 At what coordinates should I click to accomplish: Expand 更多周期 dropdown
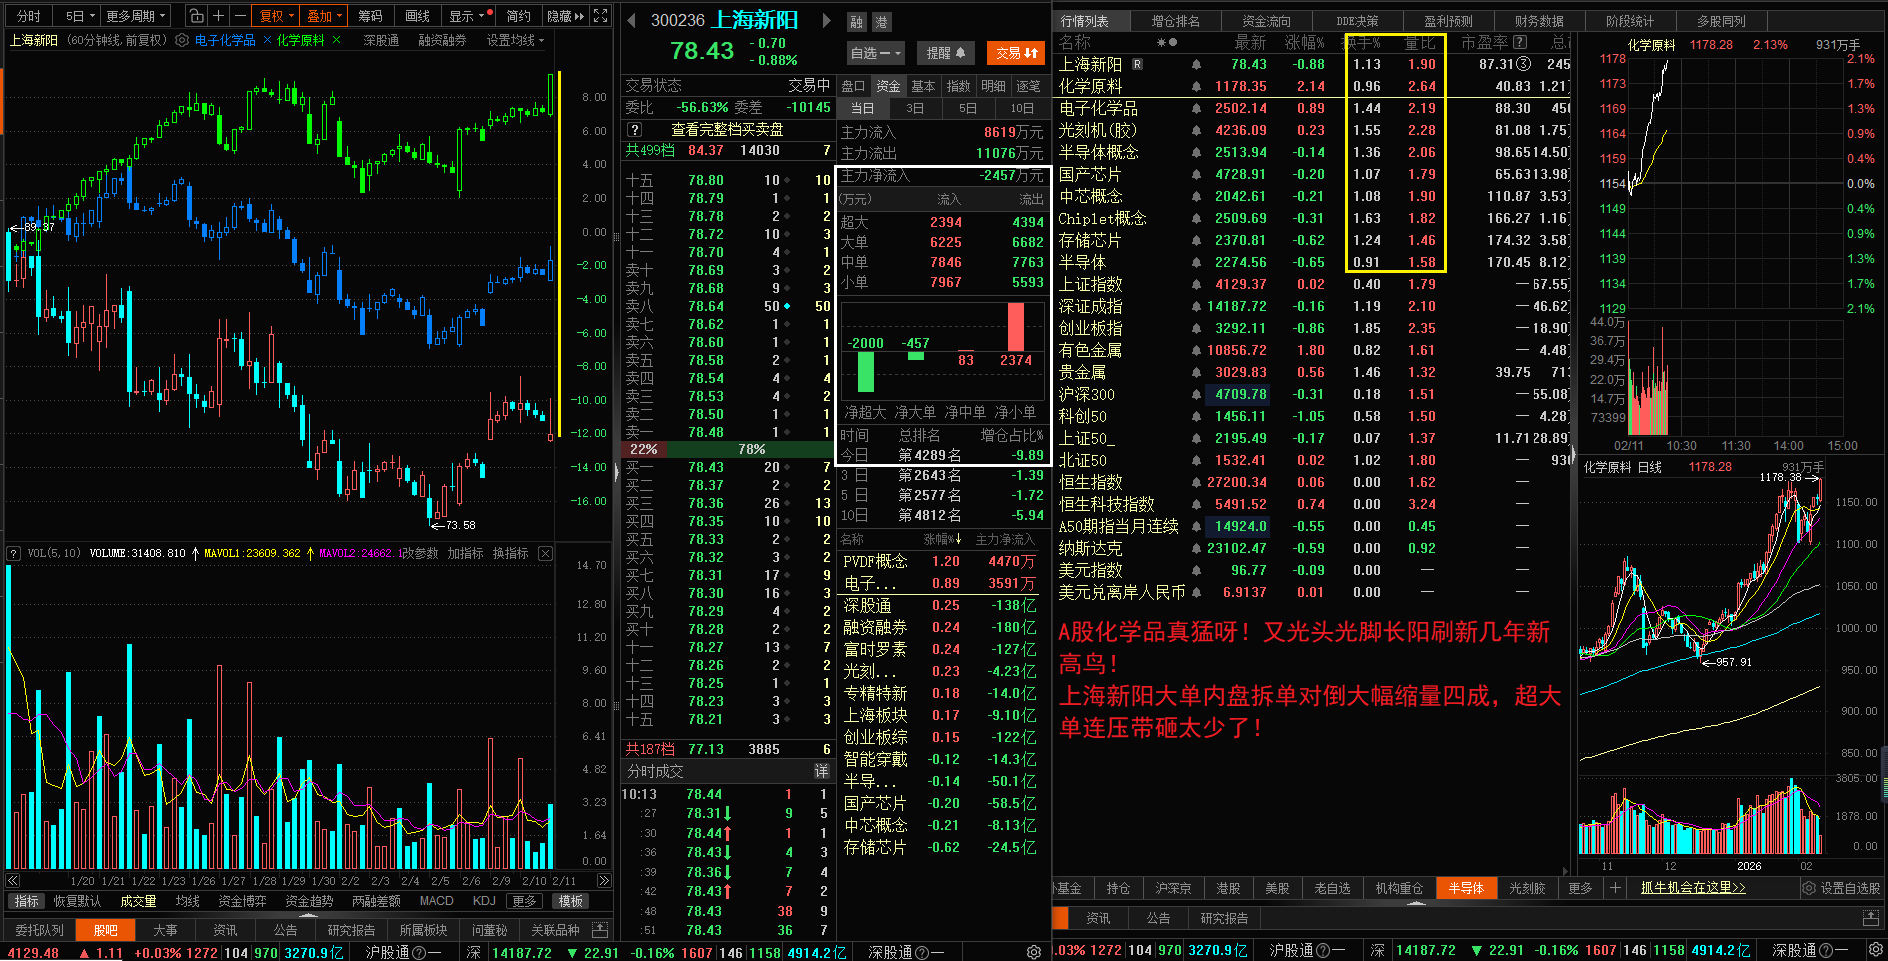[136, 16]
